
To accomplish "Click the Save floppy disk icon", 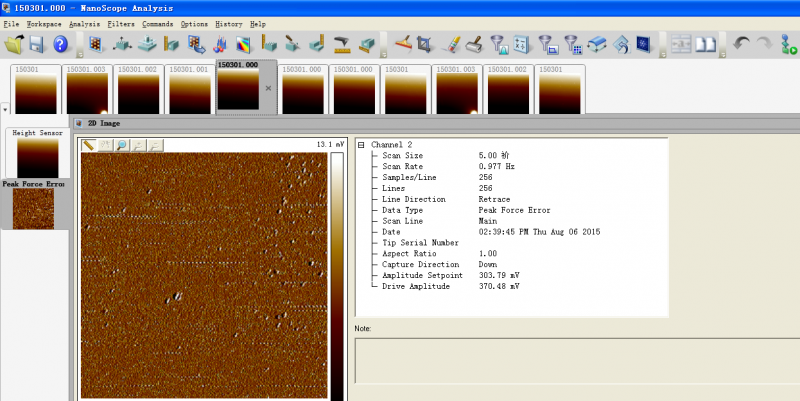I will pyautogui.click(x=36, y=44).
